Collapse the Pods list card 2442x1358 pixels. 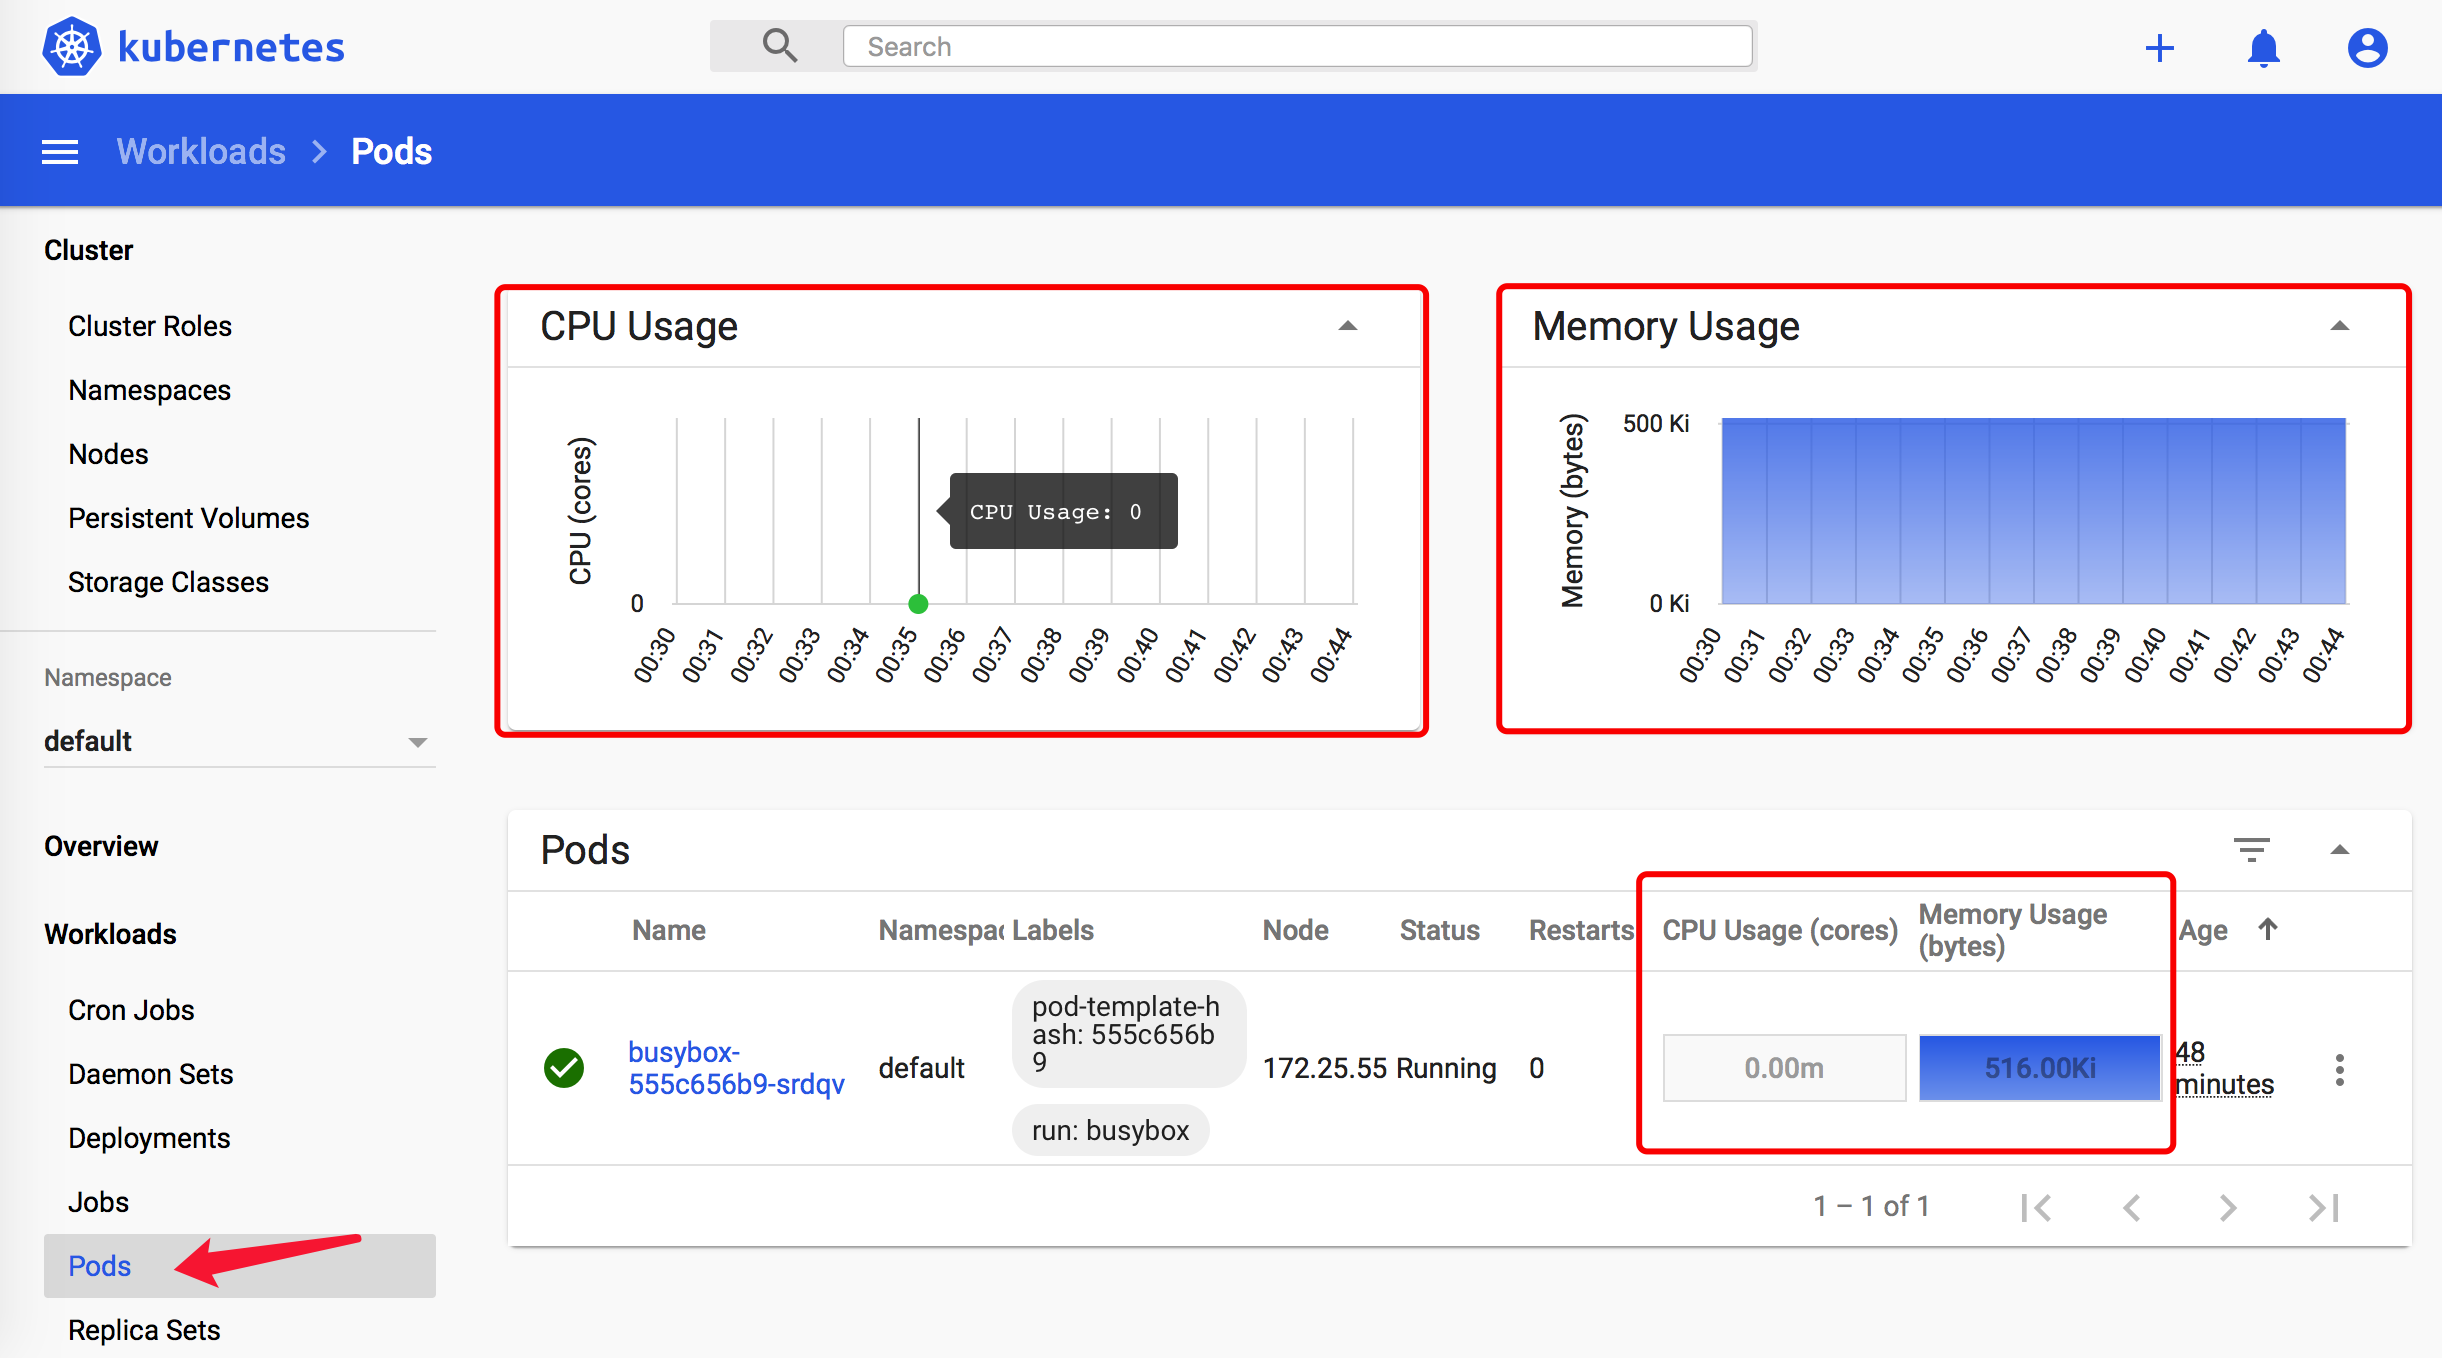point(2339,850)
